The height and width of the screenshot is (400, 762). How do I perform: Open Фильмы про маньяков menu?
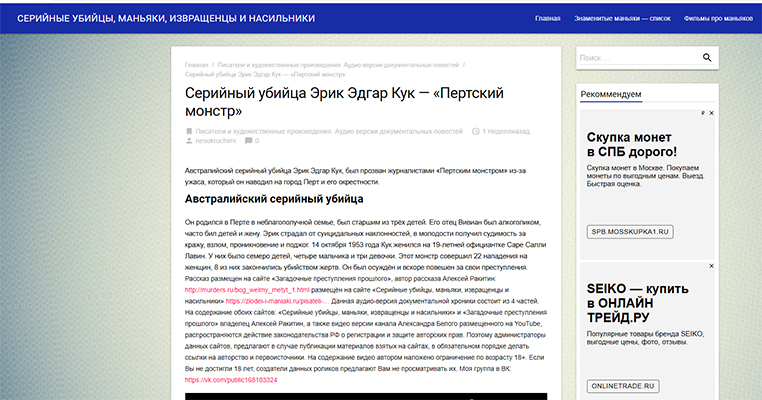[x=718, y=18]
